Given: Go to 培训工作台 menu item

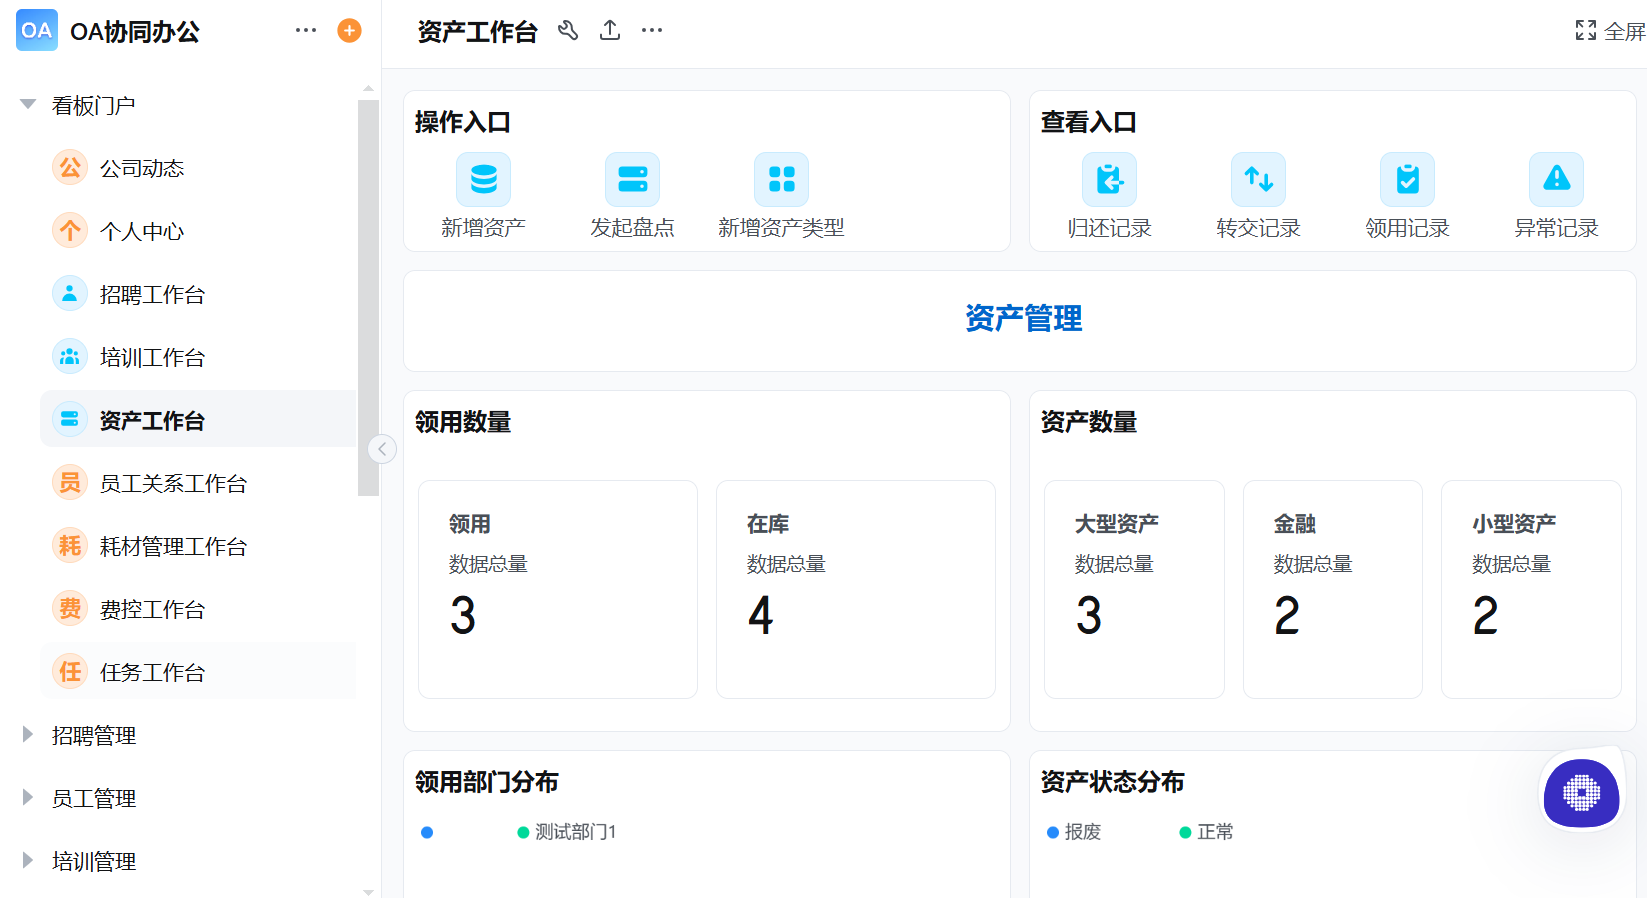Looking at the screenshot, I should tap(198, 357).
